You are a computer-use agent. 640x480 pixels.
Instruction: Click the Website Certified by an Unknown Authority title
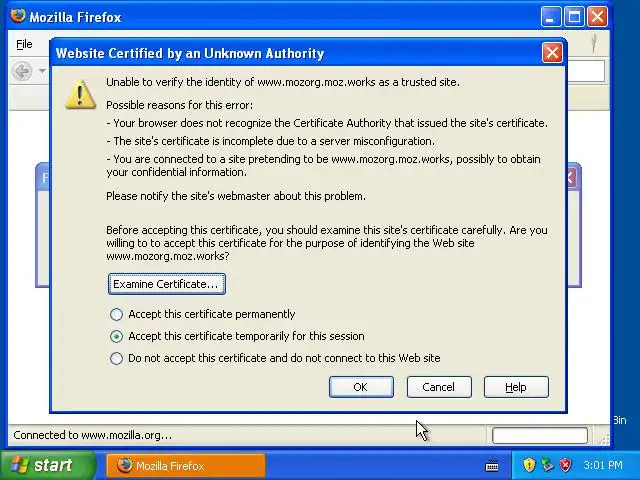(190, 53)
